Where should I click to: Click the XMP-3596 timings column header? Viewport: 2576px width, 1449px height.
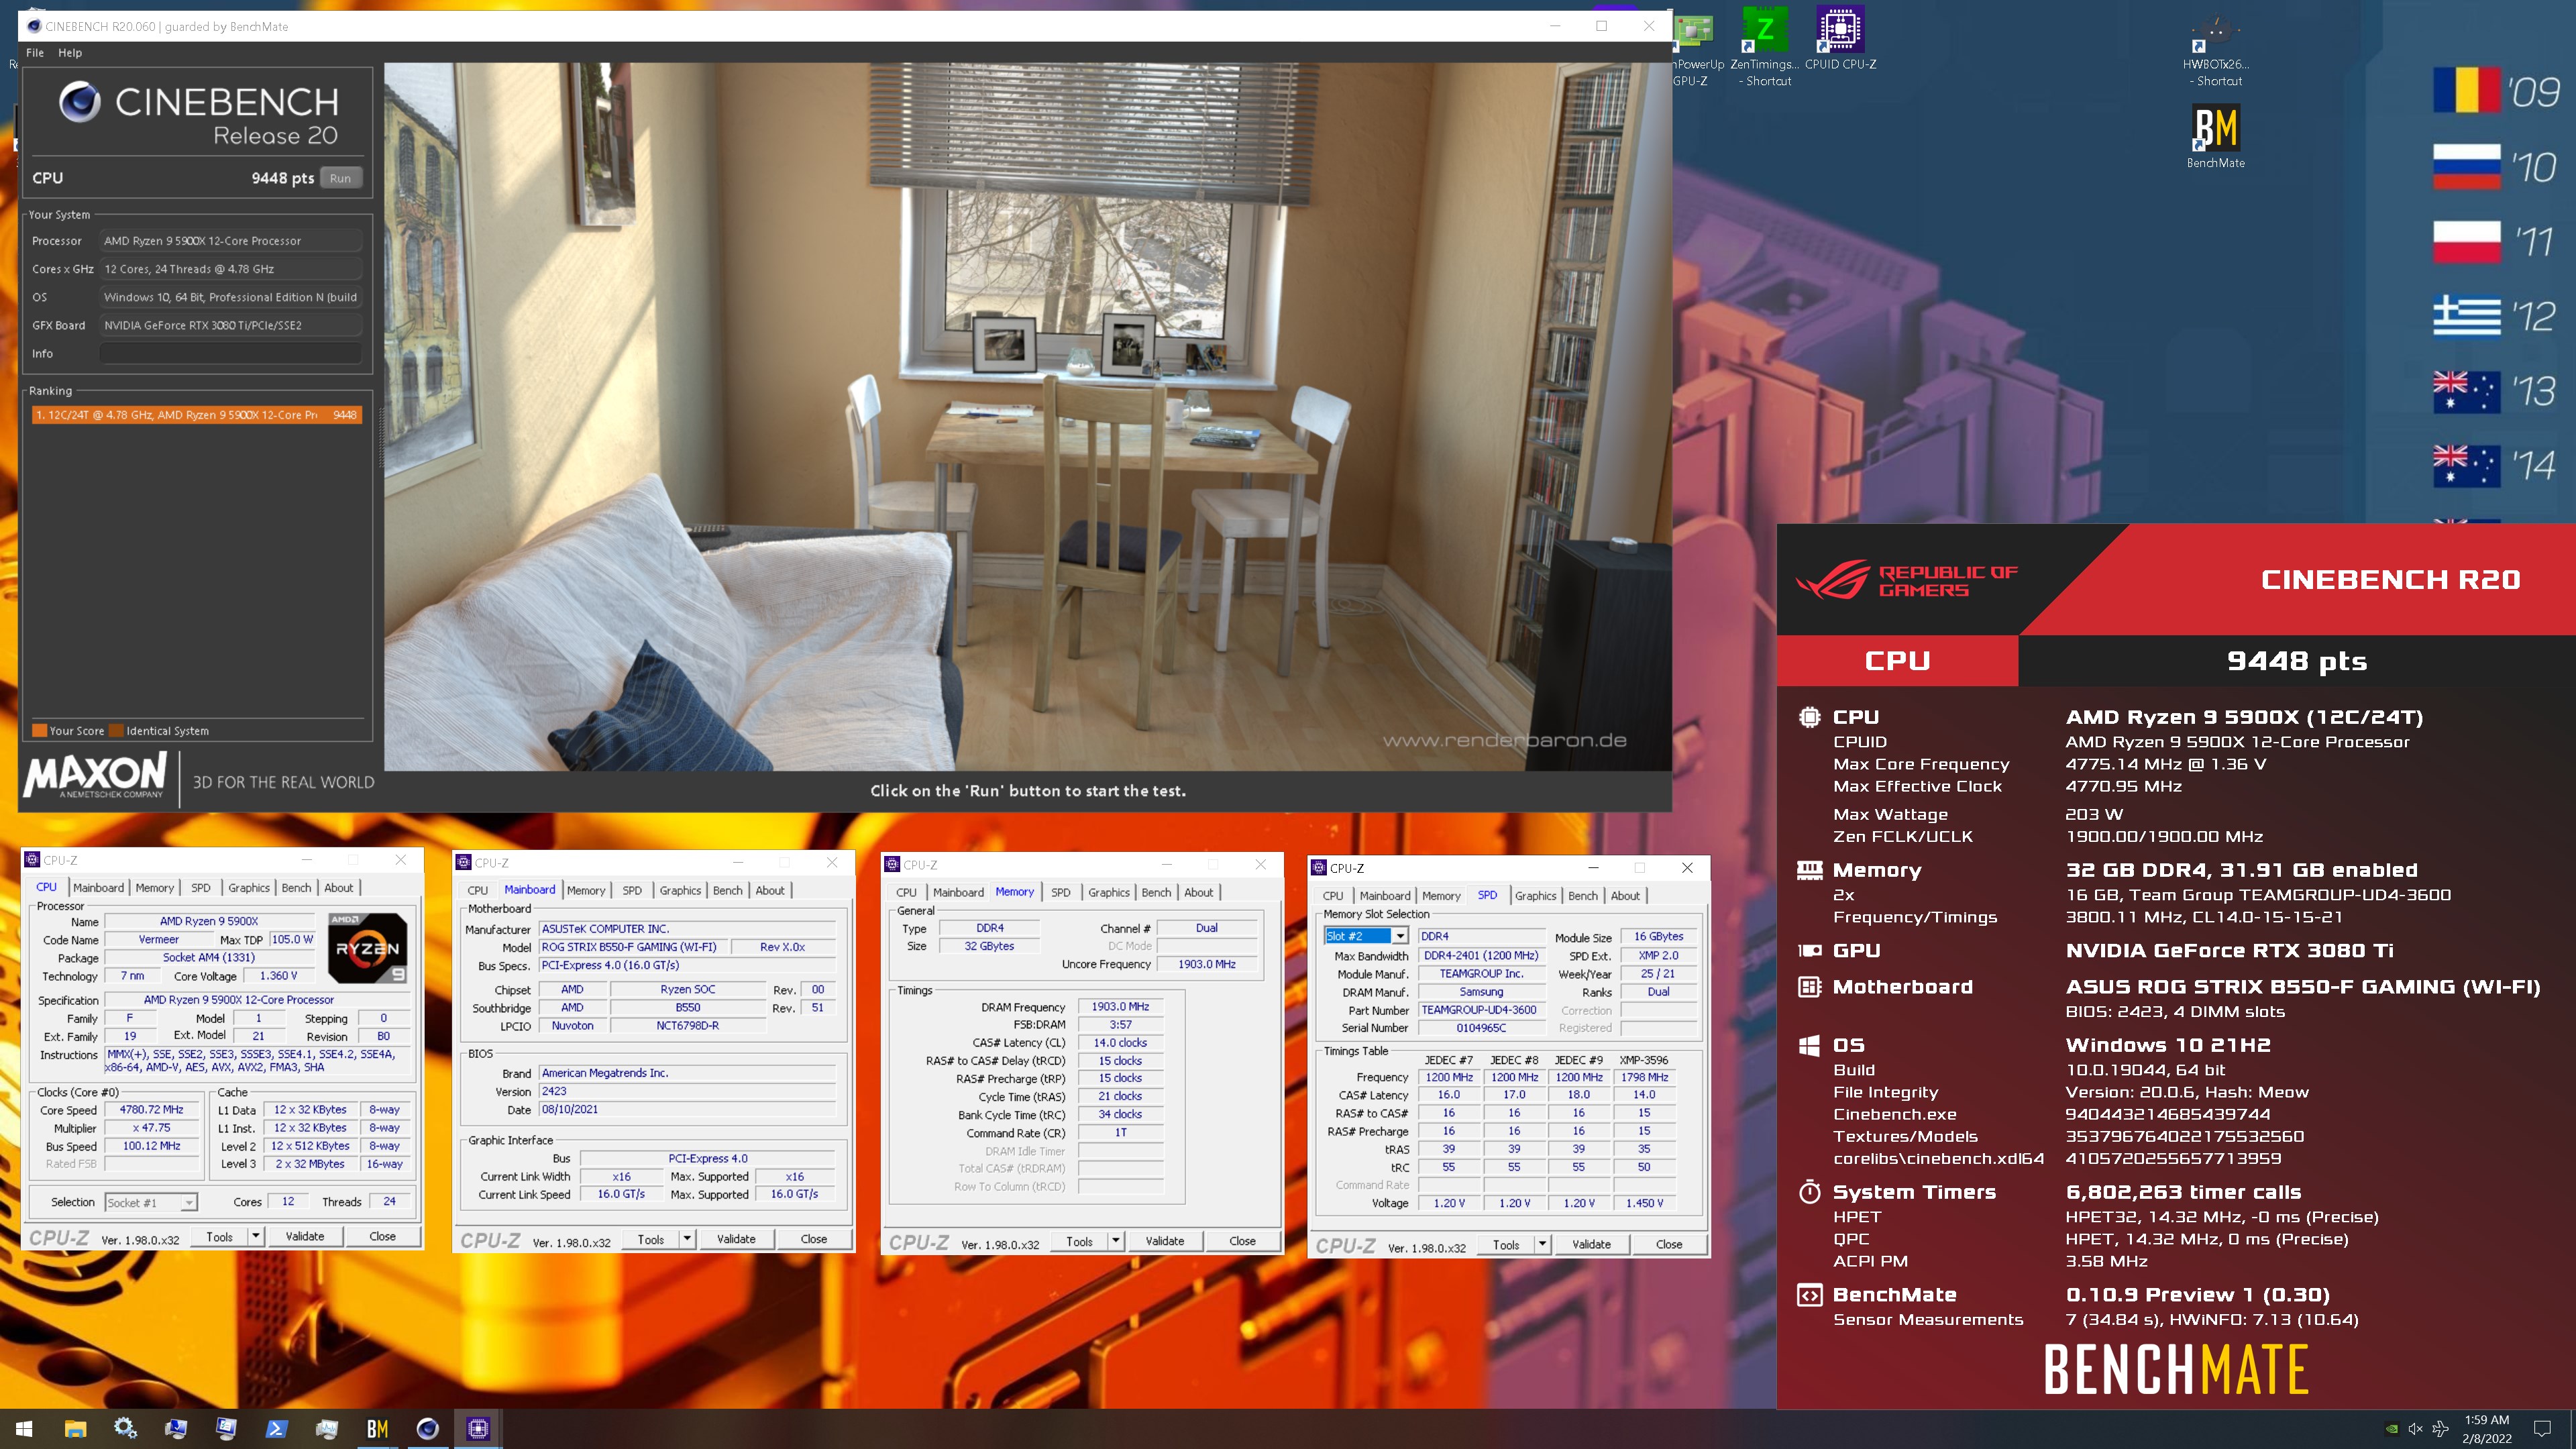[1644, 1060]
